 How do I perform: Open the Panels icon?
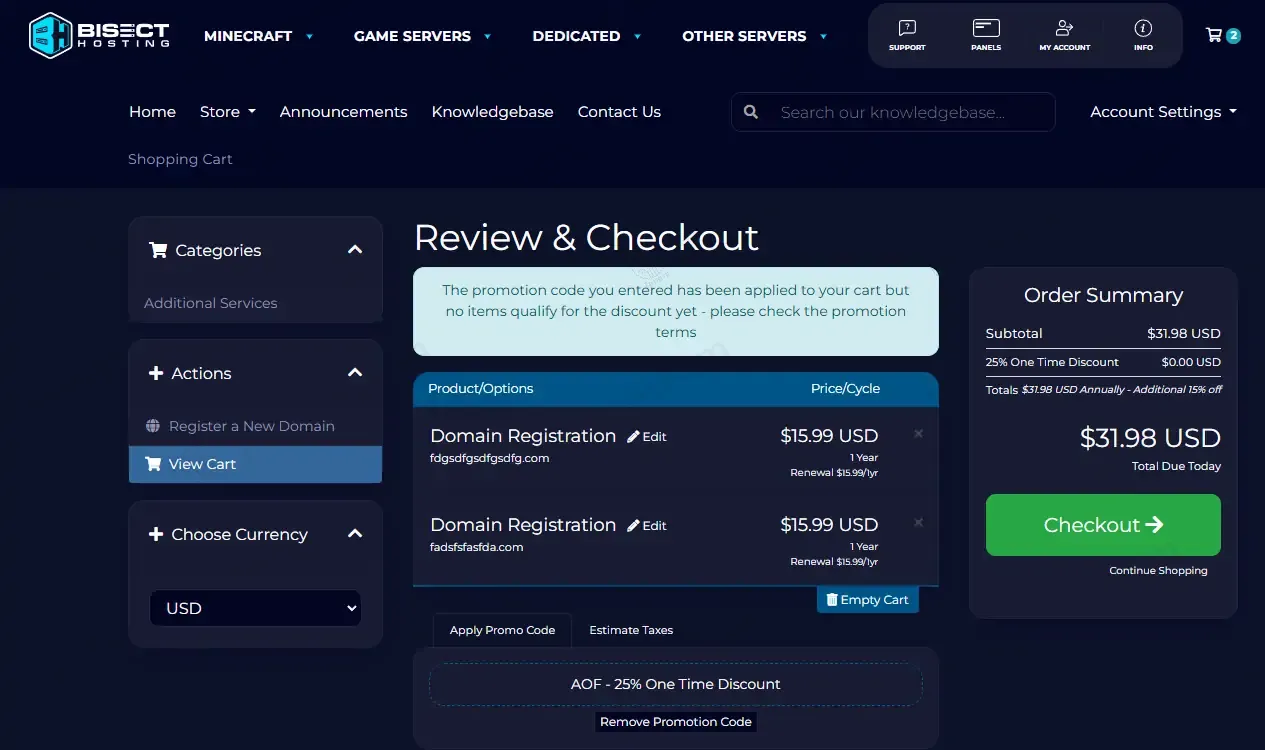tap(986, 34)
